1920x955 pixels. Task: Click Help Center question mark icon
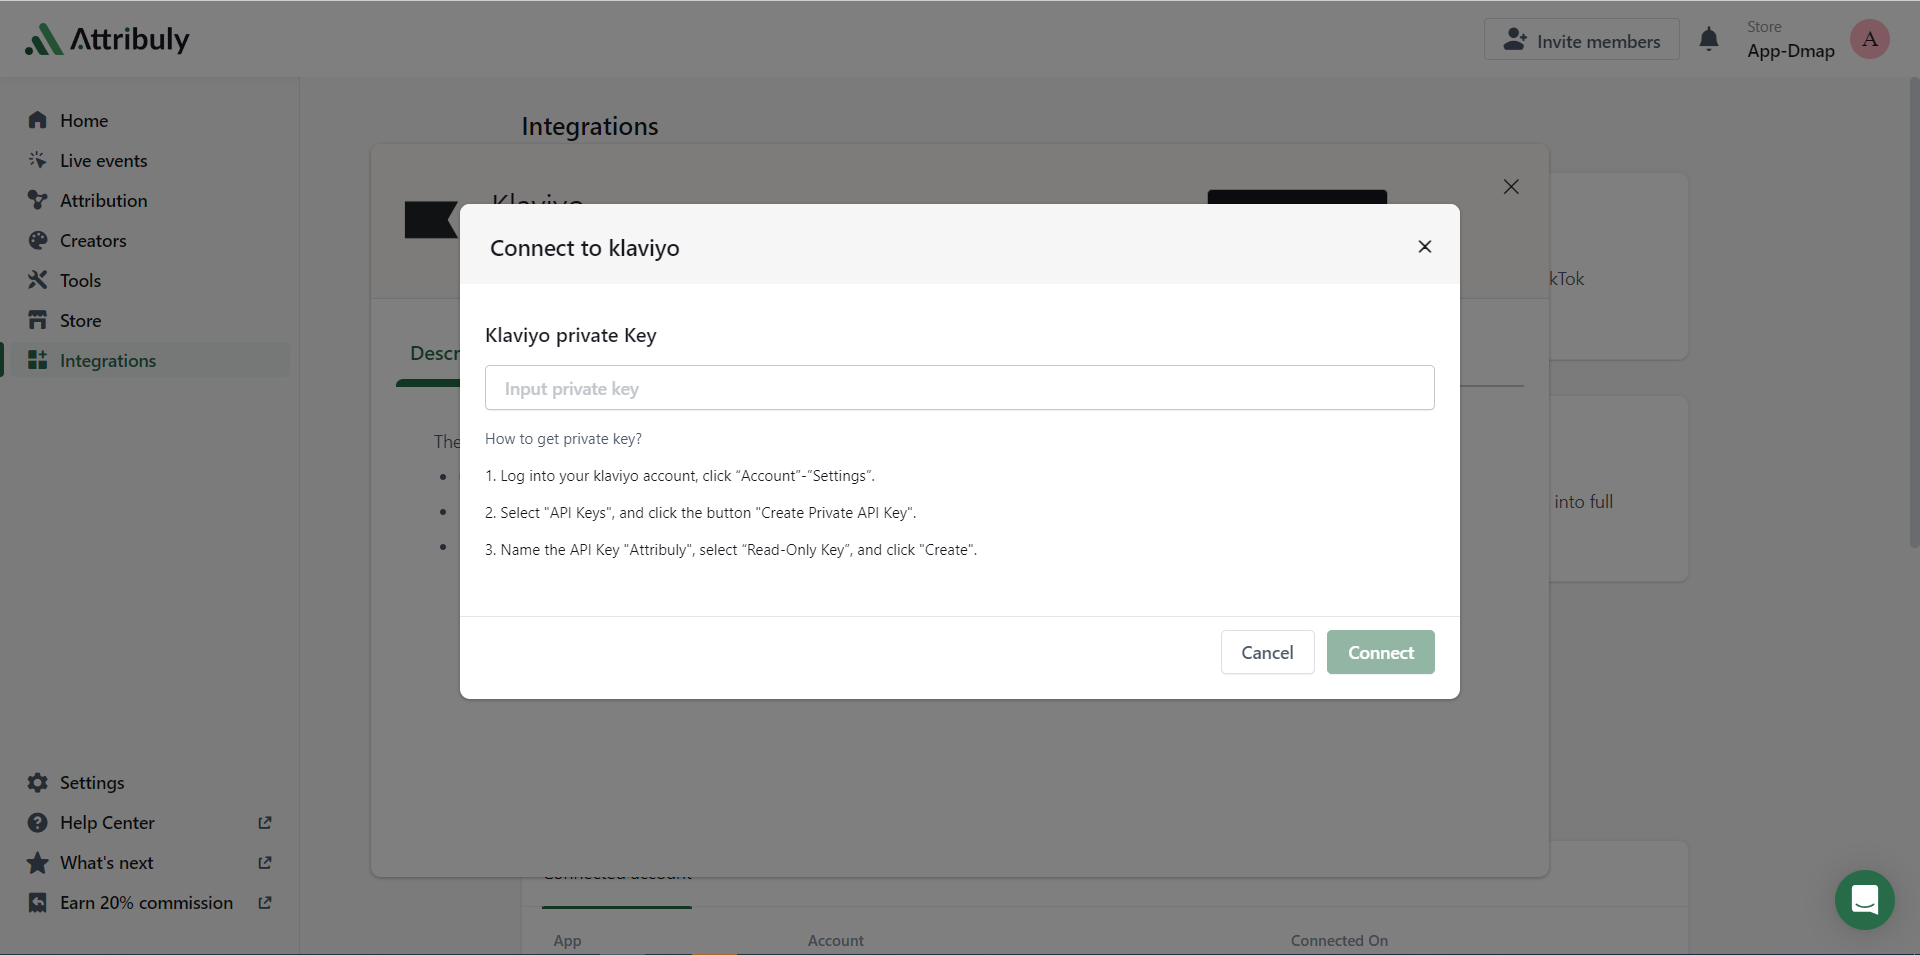coord(38,822)
